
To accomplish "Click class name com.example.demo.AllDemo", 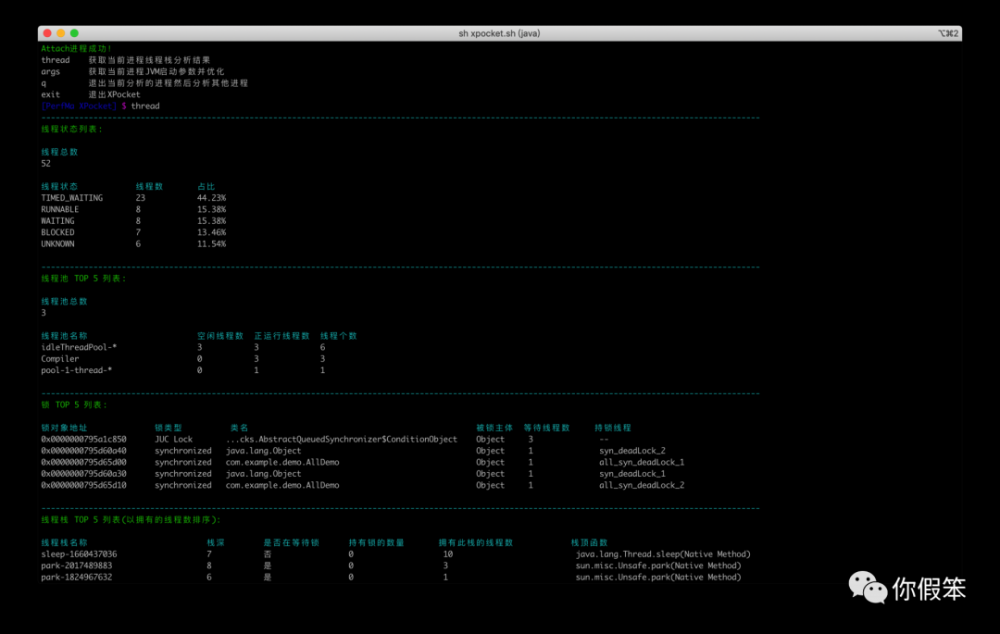I will (284, 462).
